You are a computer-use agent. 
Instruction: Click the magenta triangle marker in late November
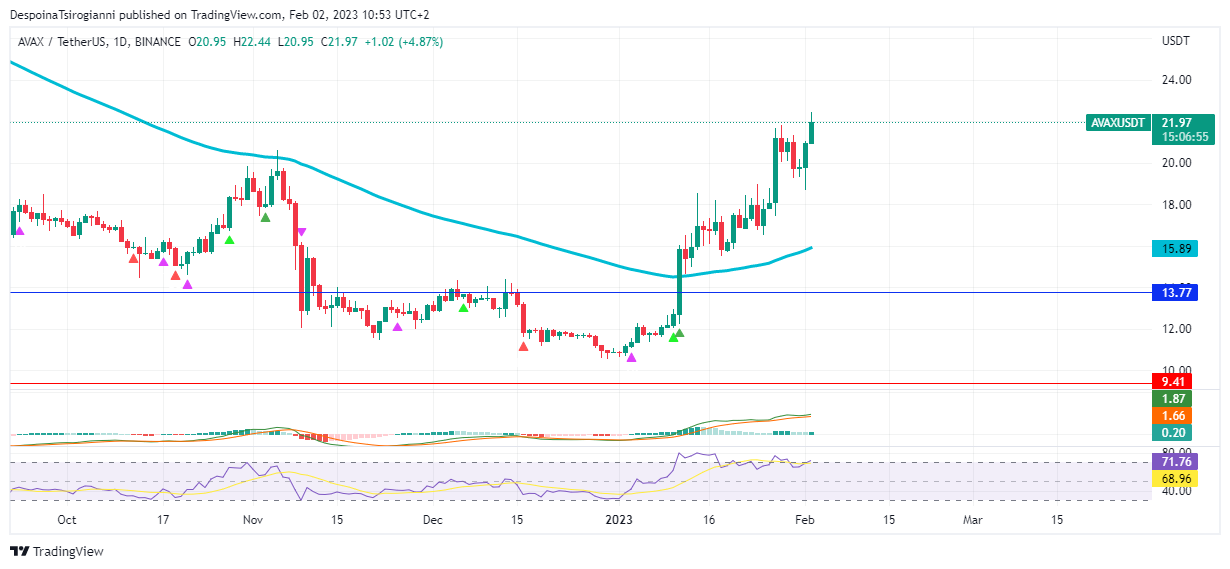point(397,326)
